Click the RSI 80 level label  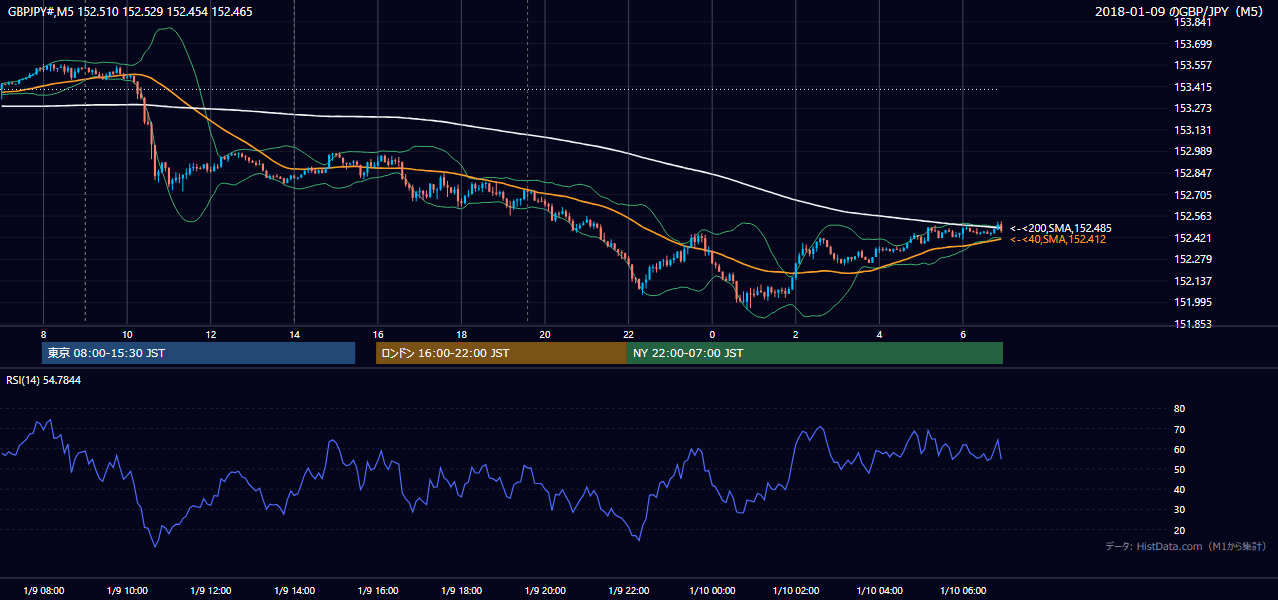click(x=1179, y=409)
